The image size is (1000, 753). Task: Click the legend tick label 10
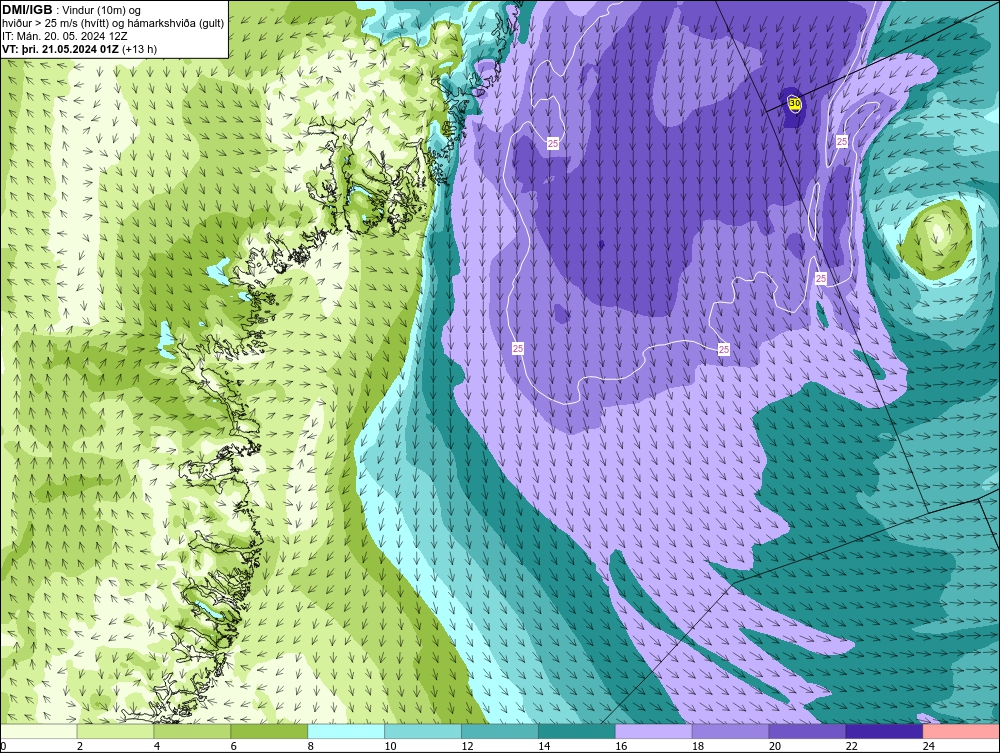(x=390, y=746)
